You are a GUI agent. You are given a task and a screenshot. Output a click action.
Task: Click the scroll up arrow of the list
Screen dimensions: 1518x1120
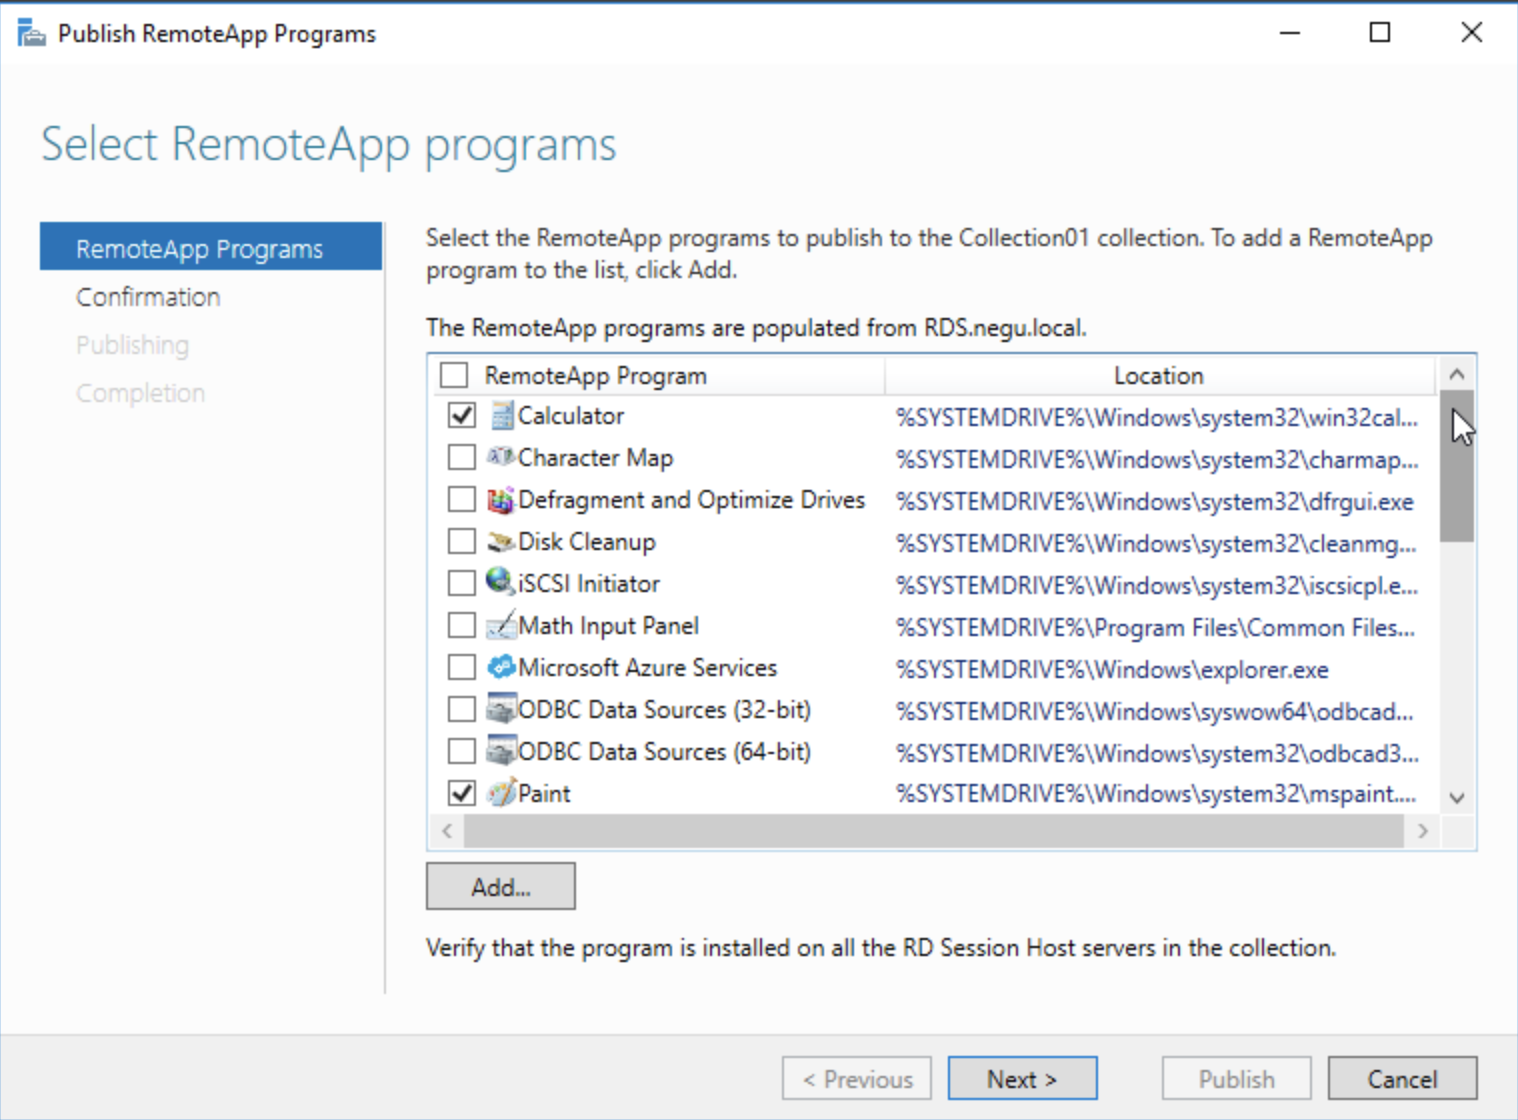[x=1457, y=375]
